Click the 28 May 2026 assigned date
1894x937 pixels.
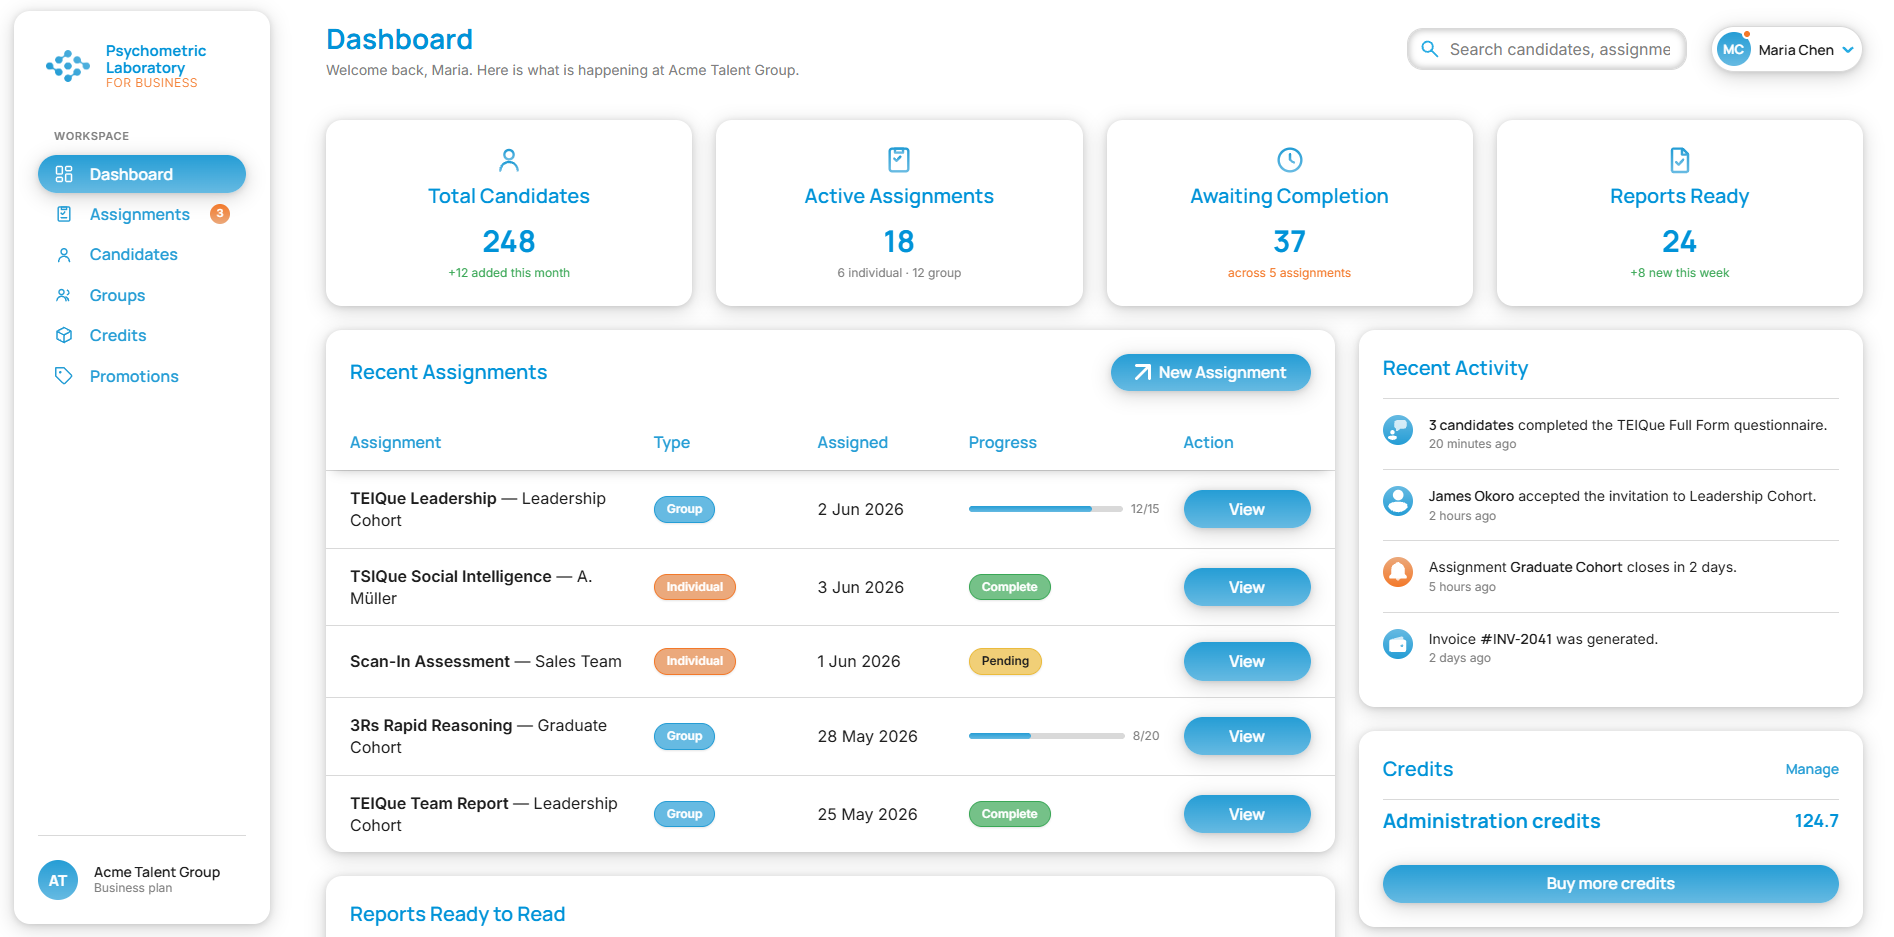tap(867, 736)
